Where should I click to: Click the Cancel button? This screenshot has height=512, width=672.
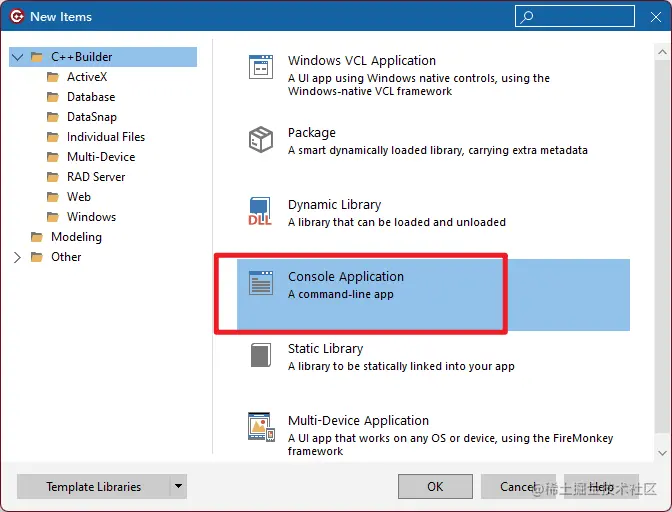tap(518, 486)
